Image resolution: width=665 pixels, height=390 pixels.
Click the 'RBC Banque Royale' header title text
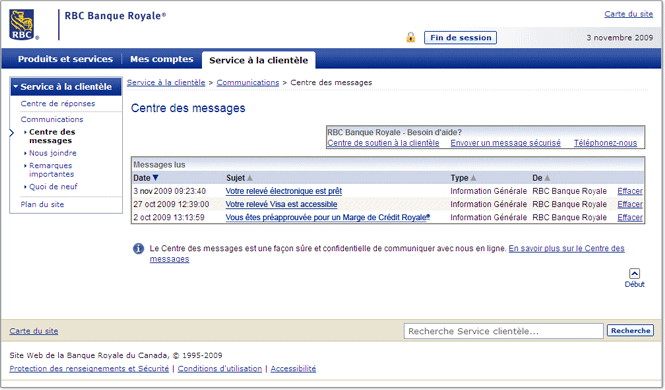(x=115, y=16)
